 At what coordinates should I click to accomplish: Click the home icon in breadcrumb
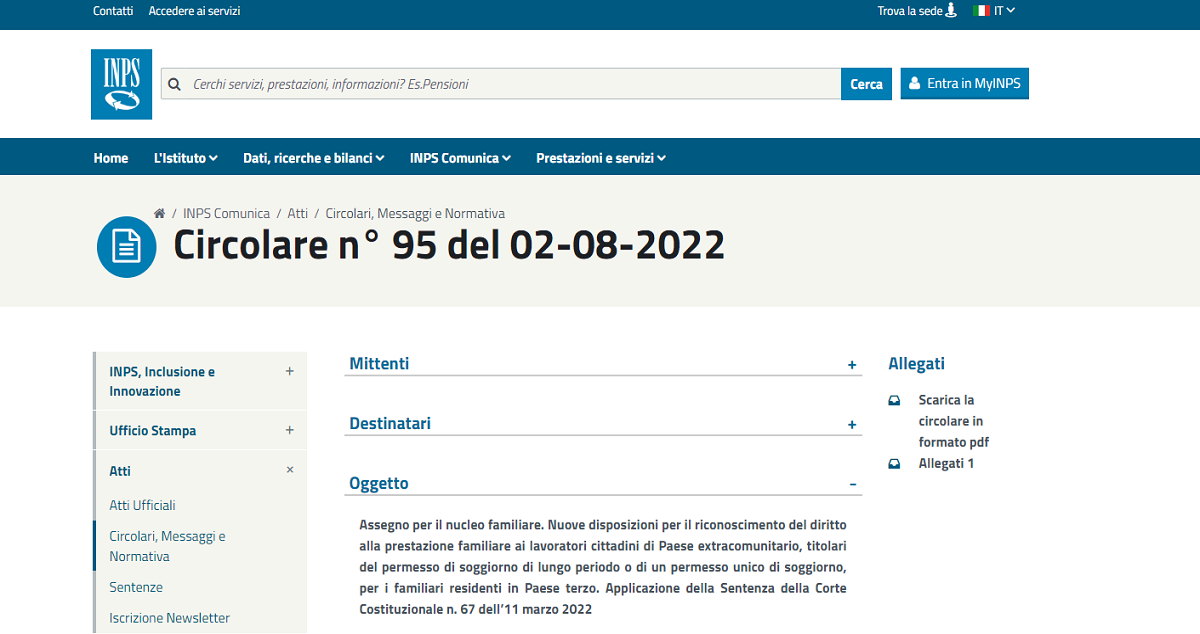(x=159, y=213)
